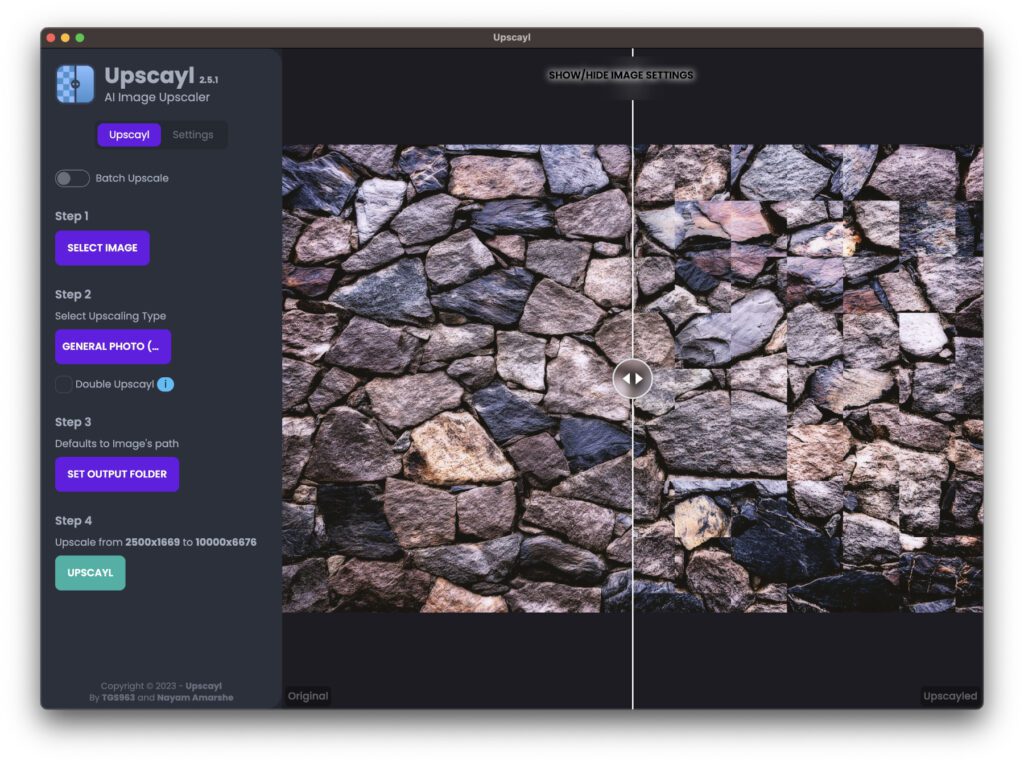Select the Upscayl tab

pyautogui.click(x=129, y=135)
